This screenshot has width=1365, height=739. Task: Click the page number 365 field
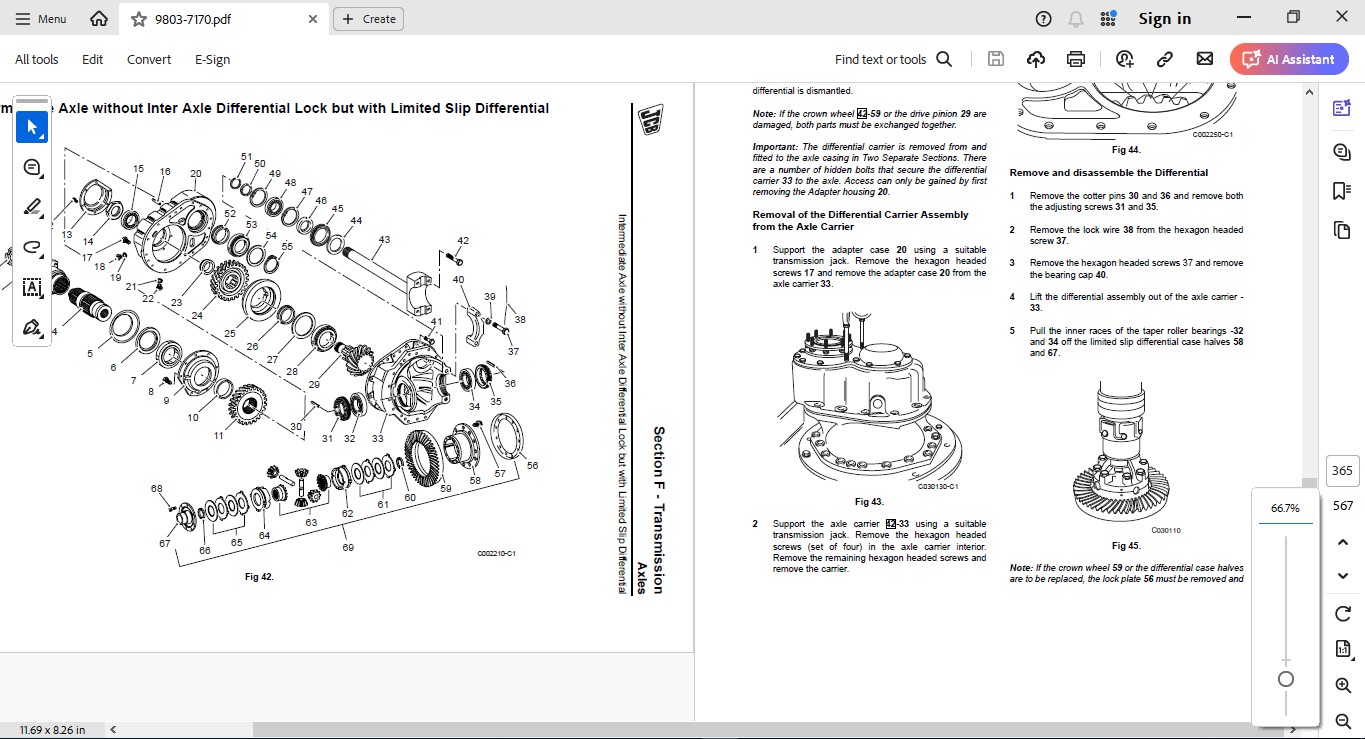1342,471
